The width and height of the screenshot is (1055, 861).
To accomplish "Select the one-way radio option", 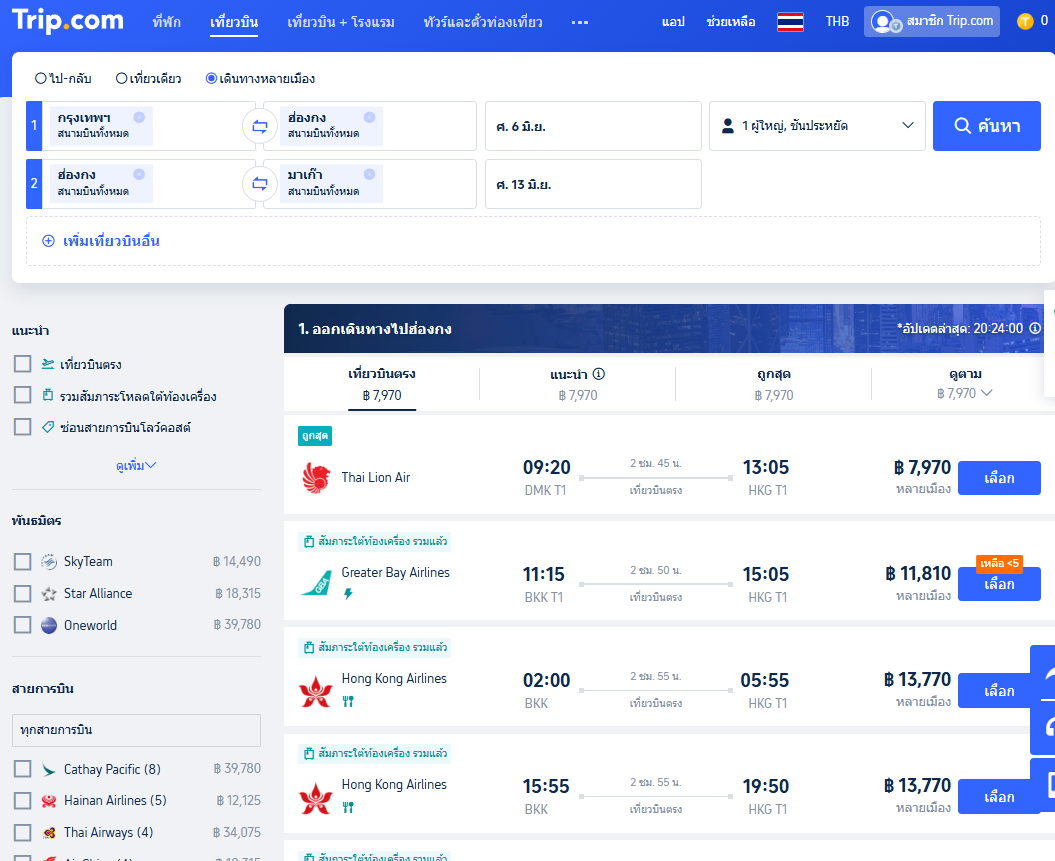I will [x=121, y=78].
